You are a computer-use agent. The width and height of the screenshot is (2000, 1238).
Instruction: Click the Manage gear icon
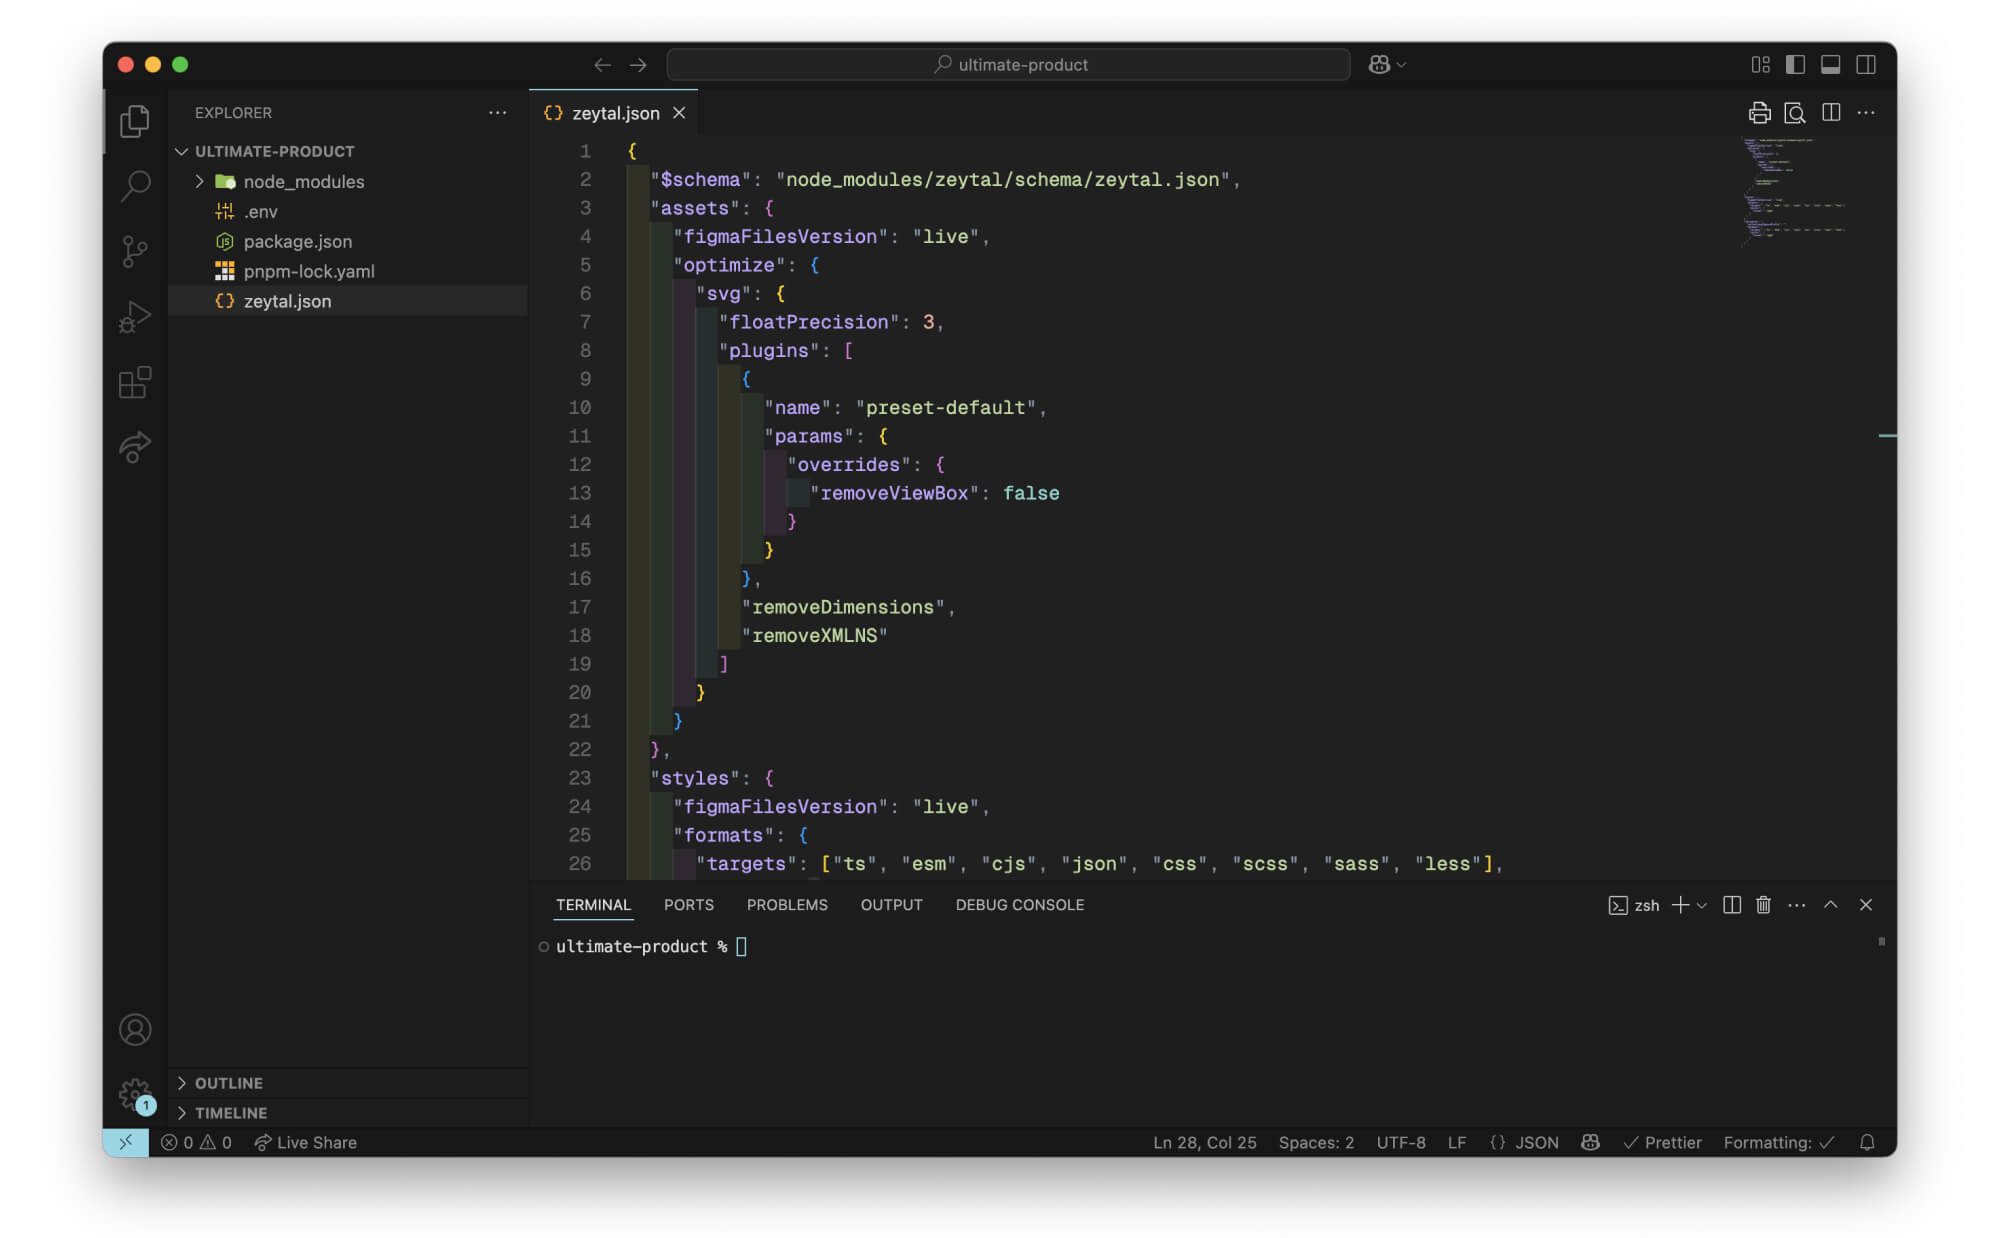click(x=135, y=1094)
